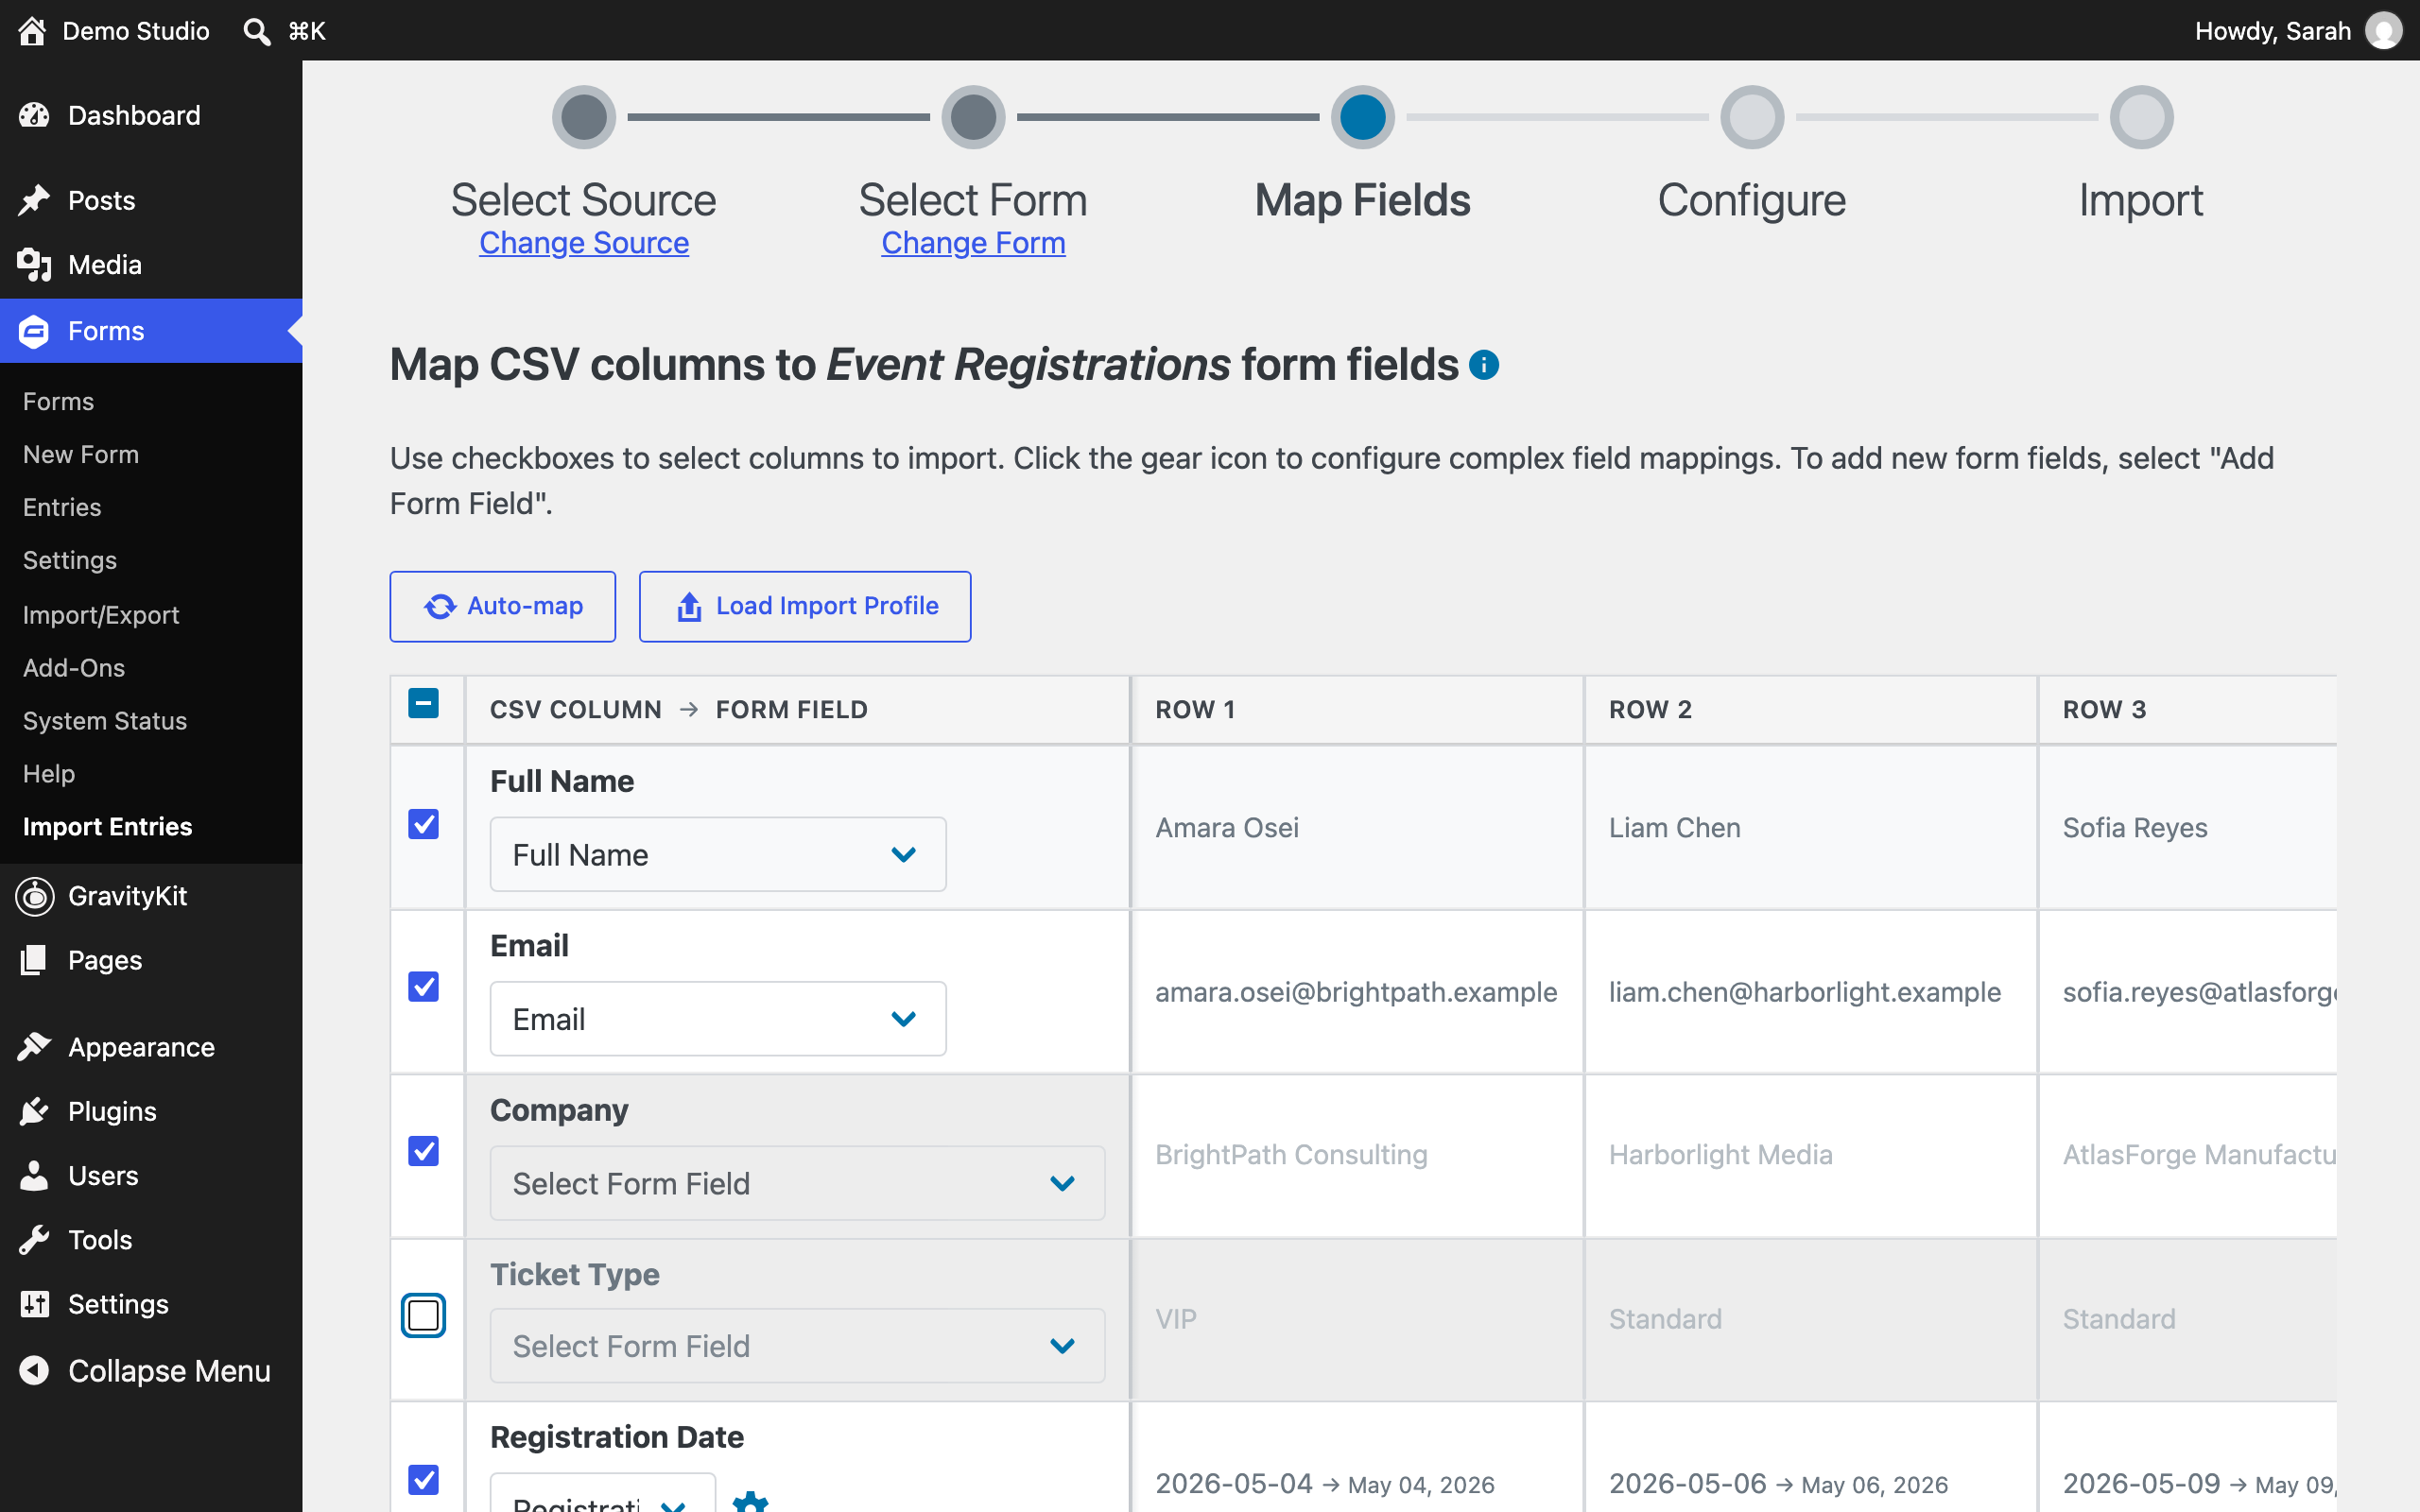Click the Configure step circle
Screen dimensions: 2420x1512
click(x=1752, y=117)
